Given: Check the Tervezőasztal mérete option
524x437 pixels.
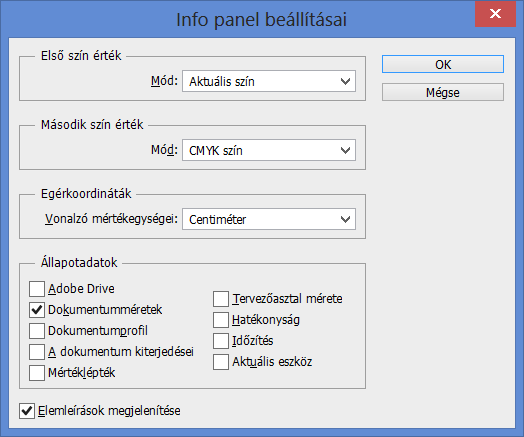Looking at the screenshot, I should (221, 299).
